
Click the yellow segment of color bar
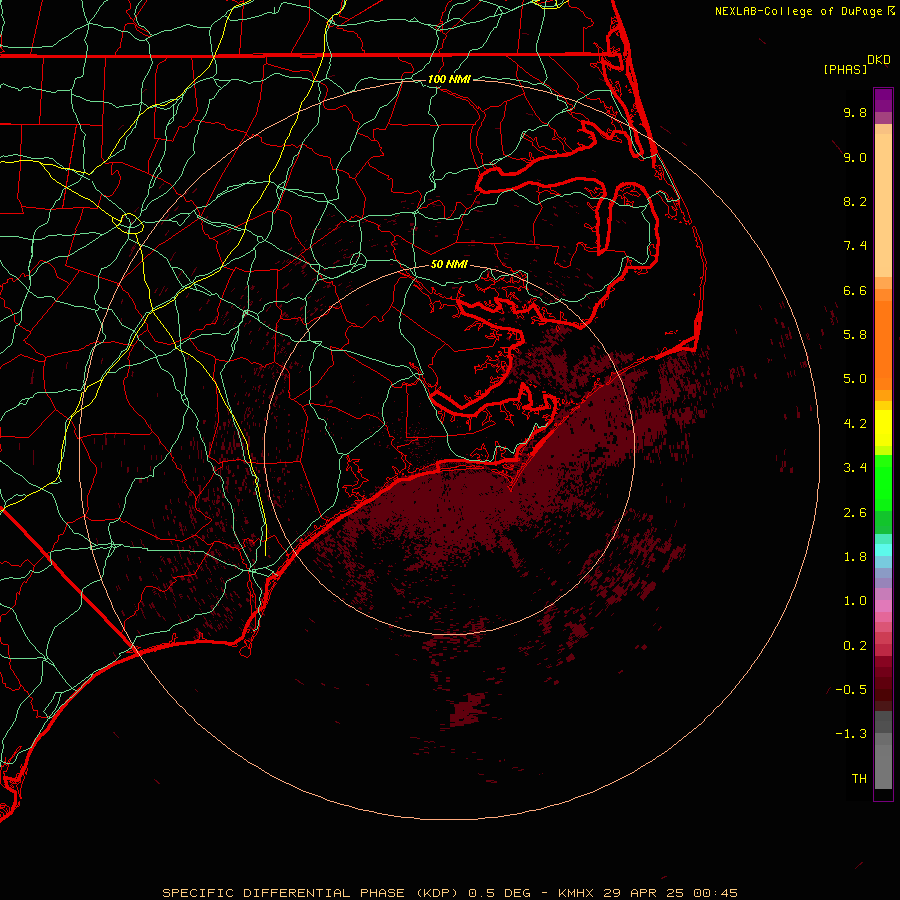click(x=883, y=428)
